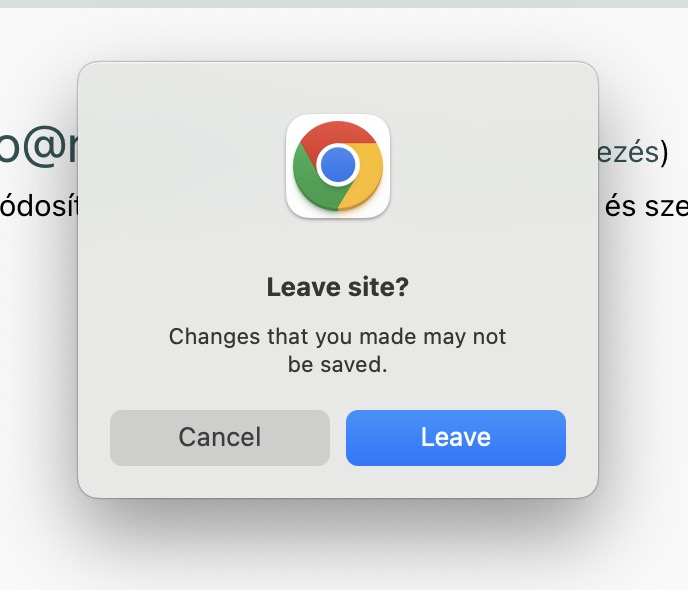Image resolution: width=688 pixels, height=590 pixels.
Task: Cancel leaving the site
Action: pos(220,438)
